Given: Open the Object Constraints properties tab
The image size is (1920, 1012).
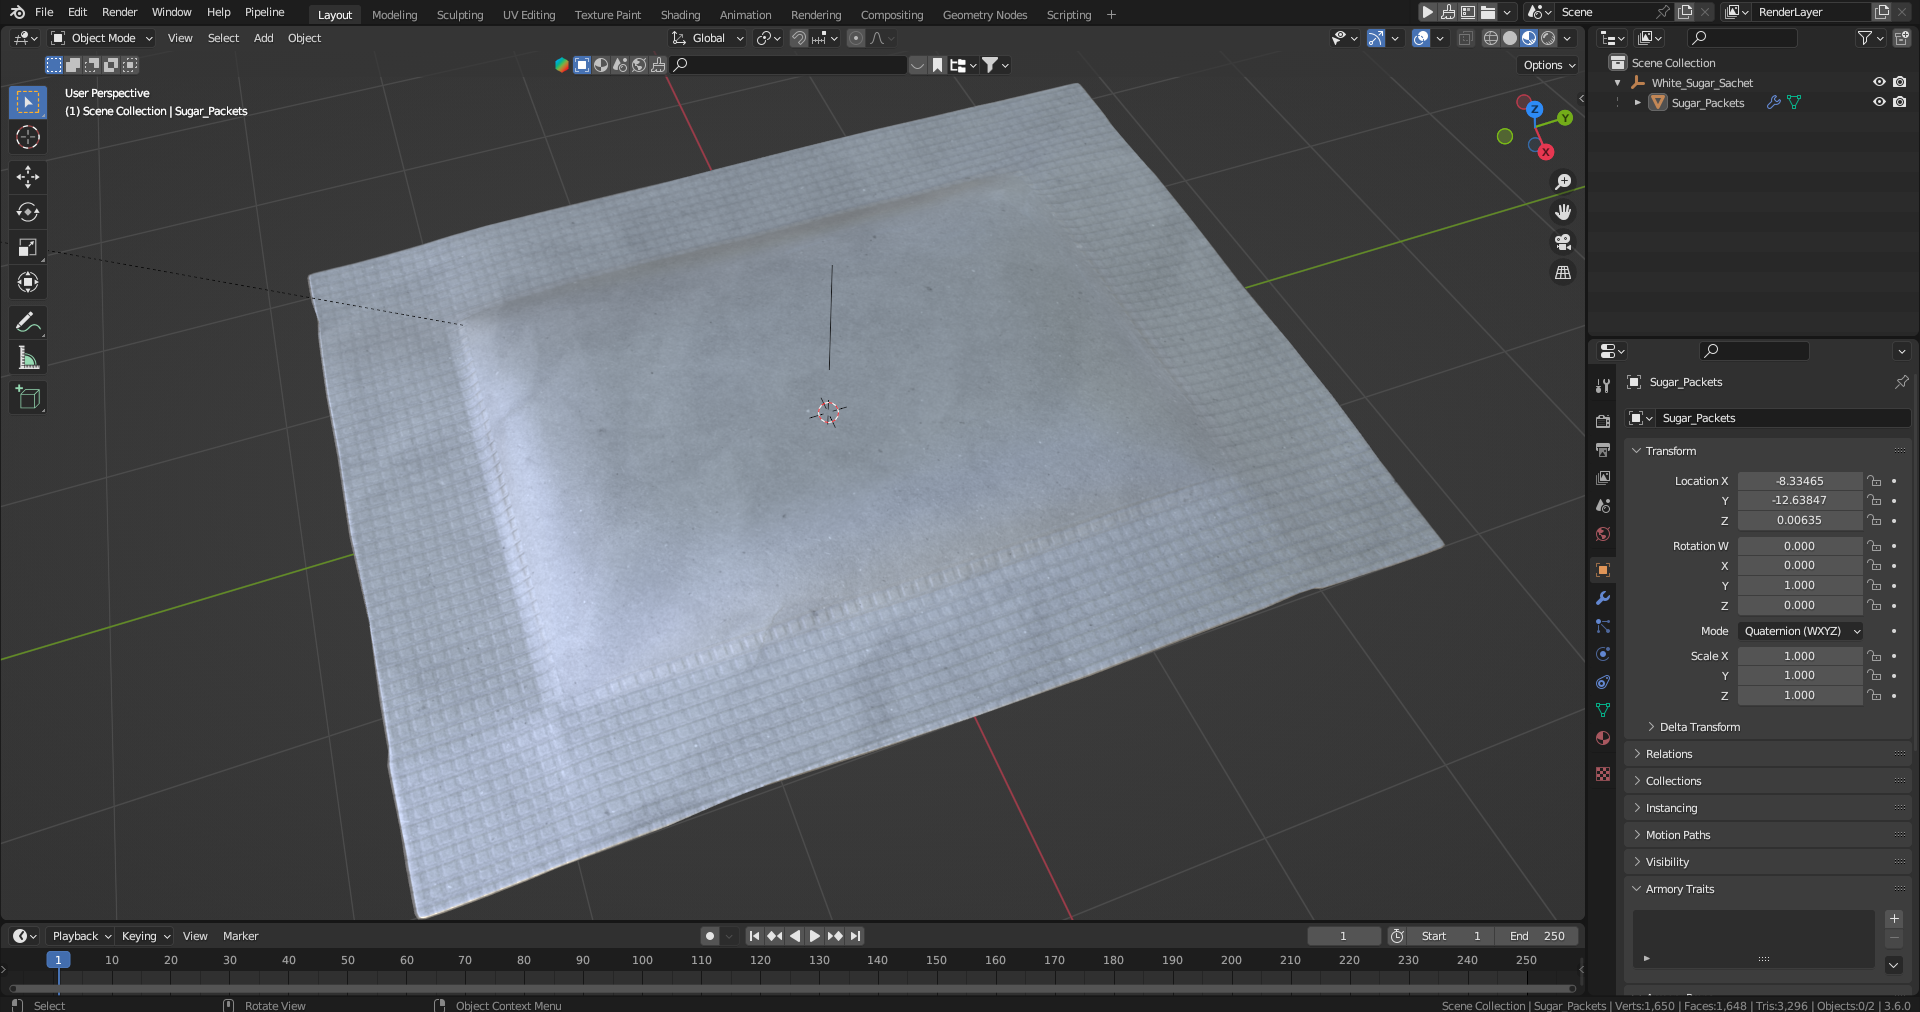Looking at the screenshot, I should (1603, 682).
